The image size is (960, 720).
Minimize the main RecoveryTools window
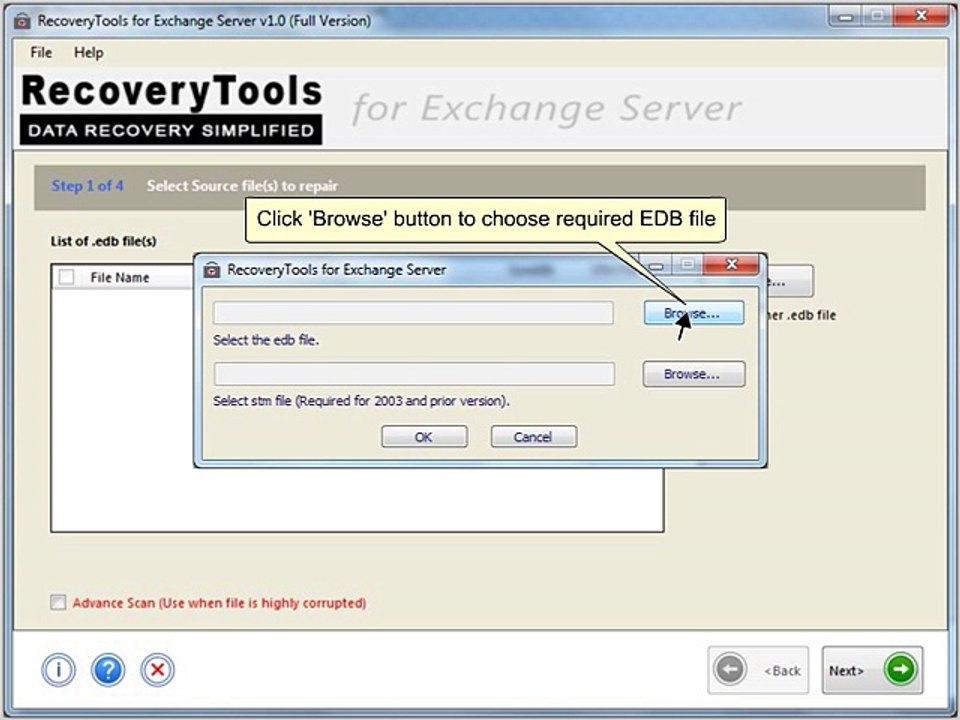[x=846, y=17]
